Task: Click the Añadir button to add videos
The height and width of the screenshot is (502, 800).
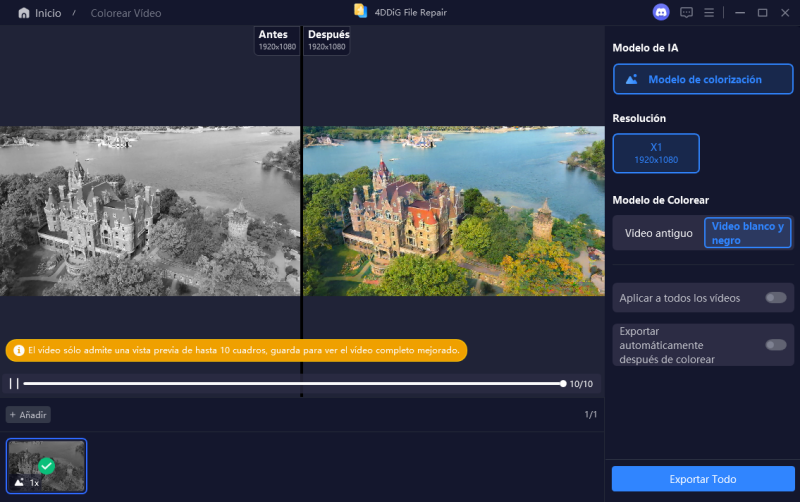Action: pos(29,414)
